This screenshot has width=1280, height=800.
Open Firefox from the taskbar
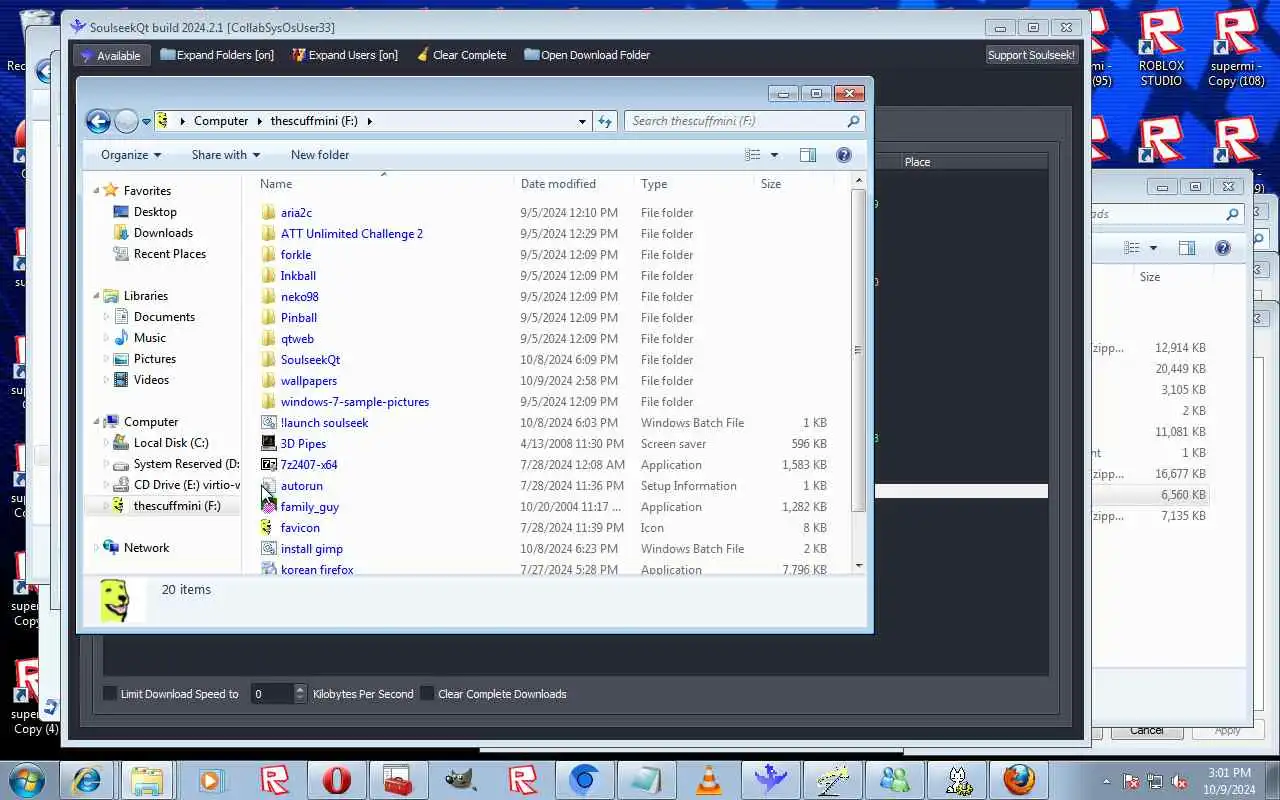1019,780
